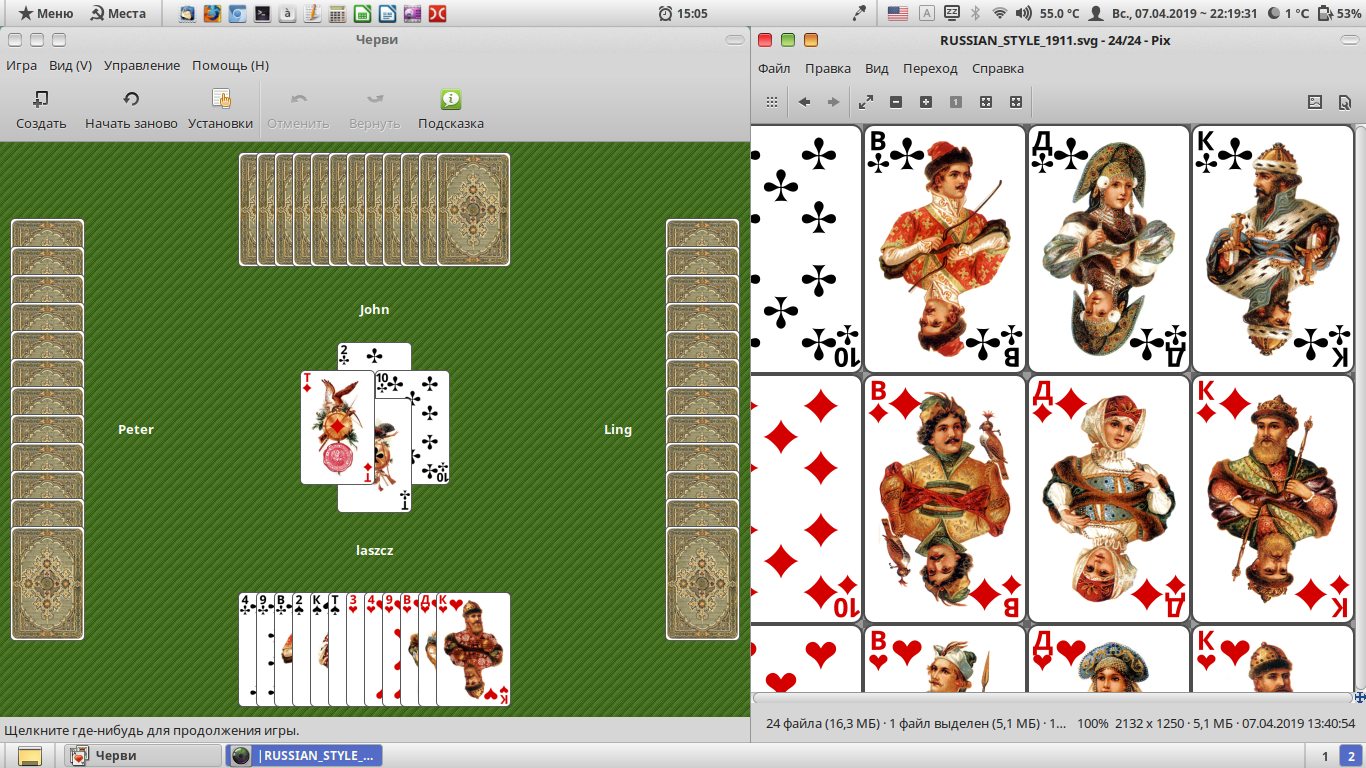1366x768 pixels.
Task: Play the 9 of clubs from hand
Action: pyautogui.click(x=265, y=649)
